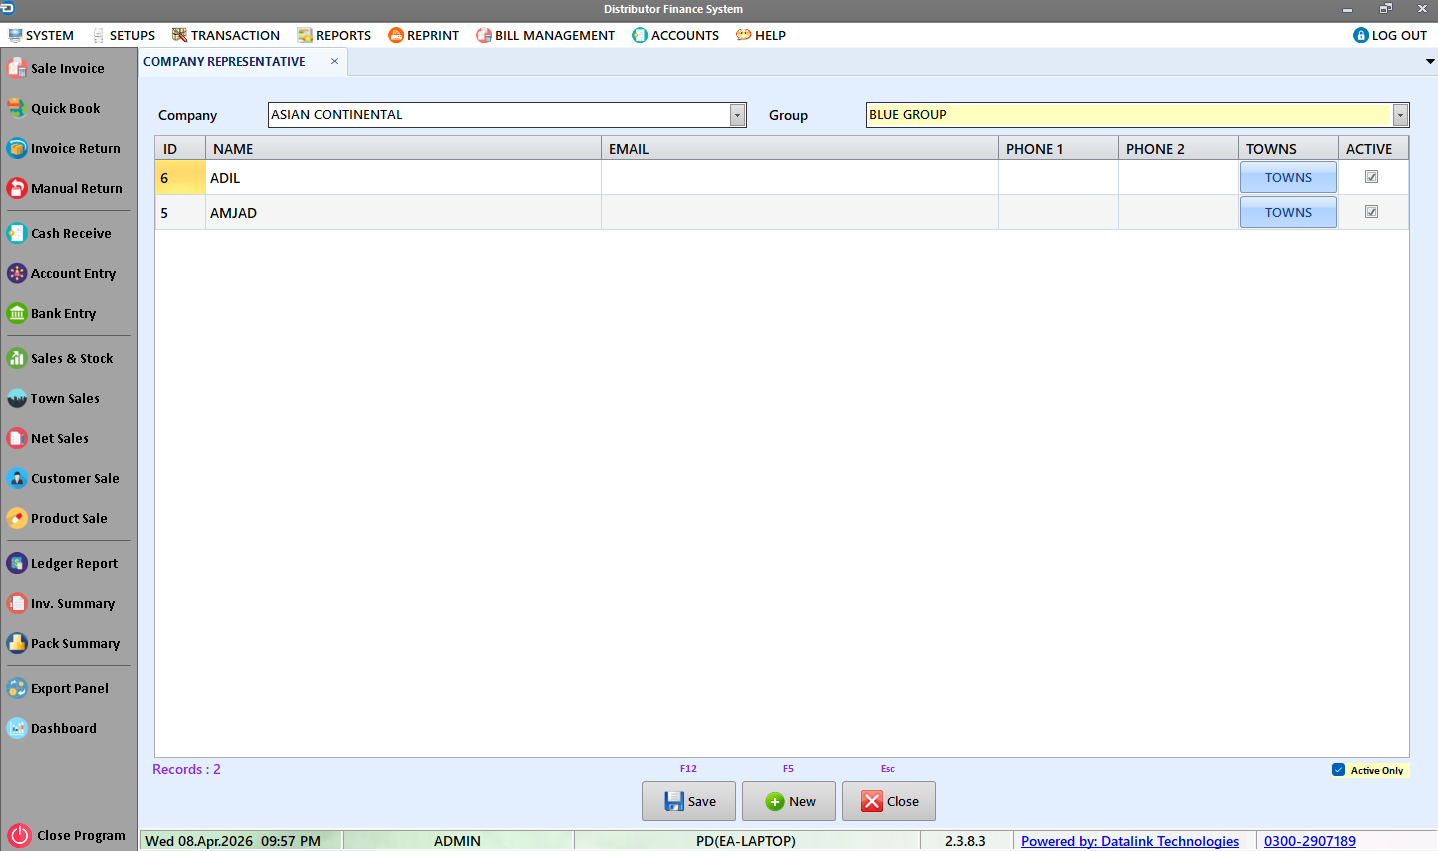The height and width of the screenshot is (851, 1438).
Task: Open Sale Invoice from the sidebar
Action: (56, 68)
